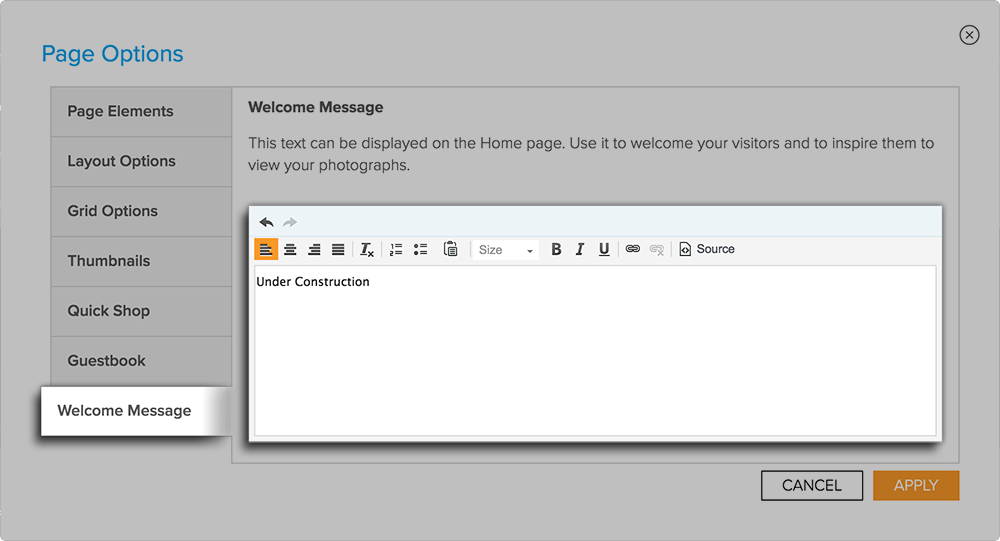Switch to Source view
The height and width of the screenshot is (541, 1000).
pos(707,249)
